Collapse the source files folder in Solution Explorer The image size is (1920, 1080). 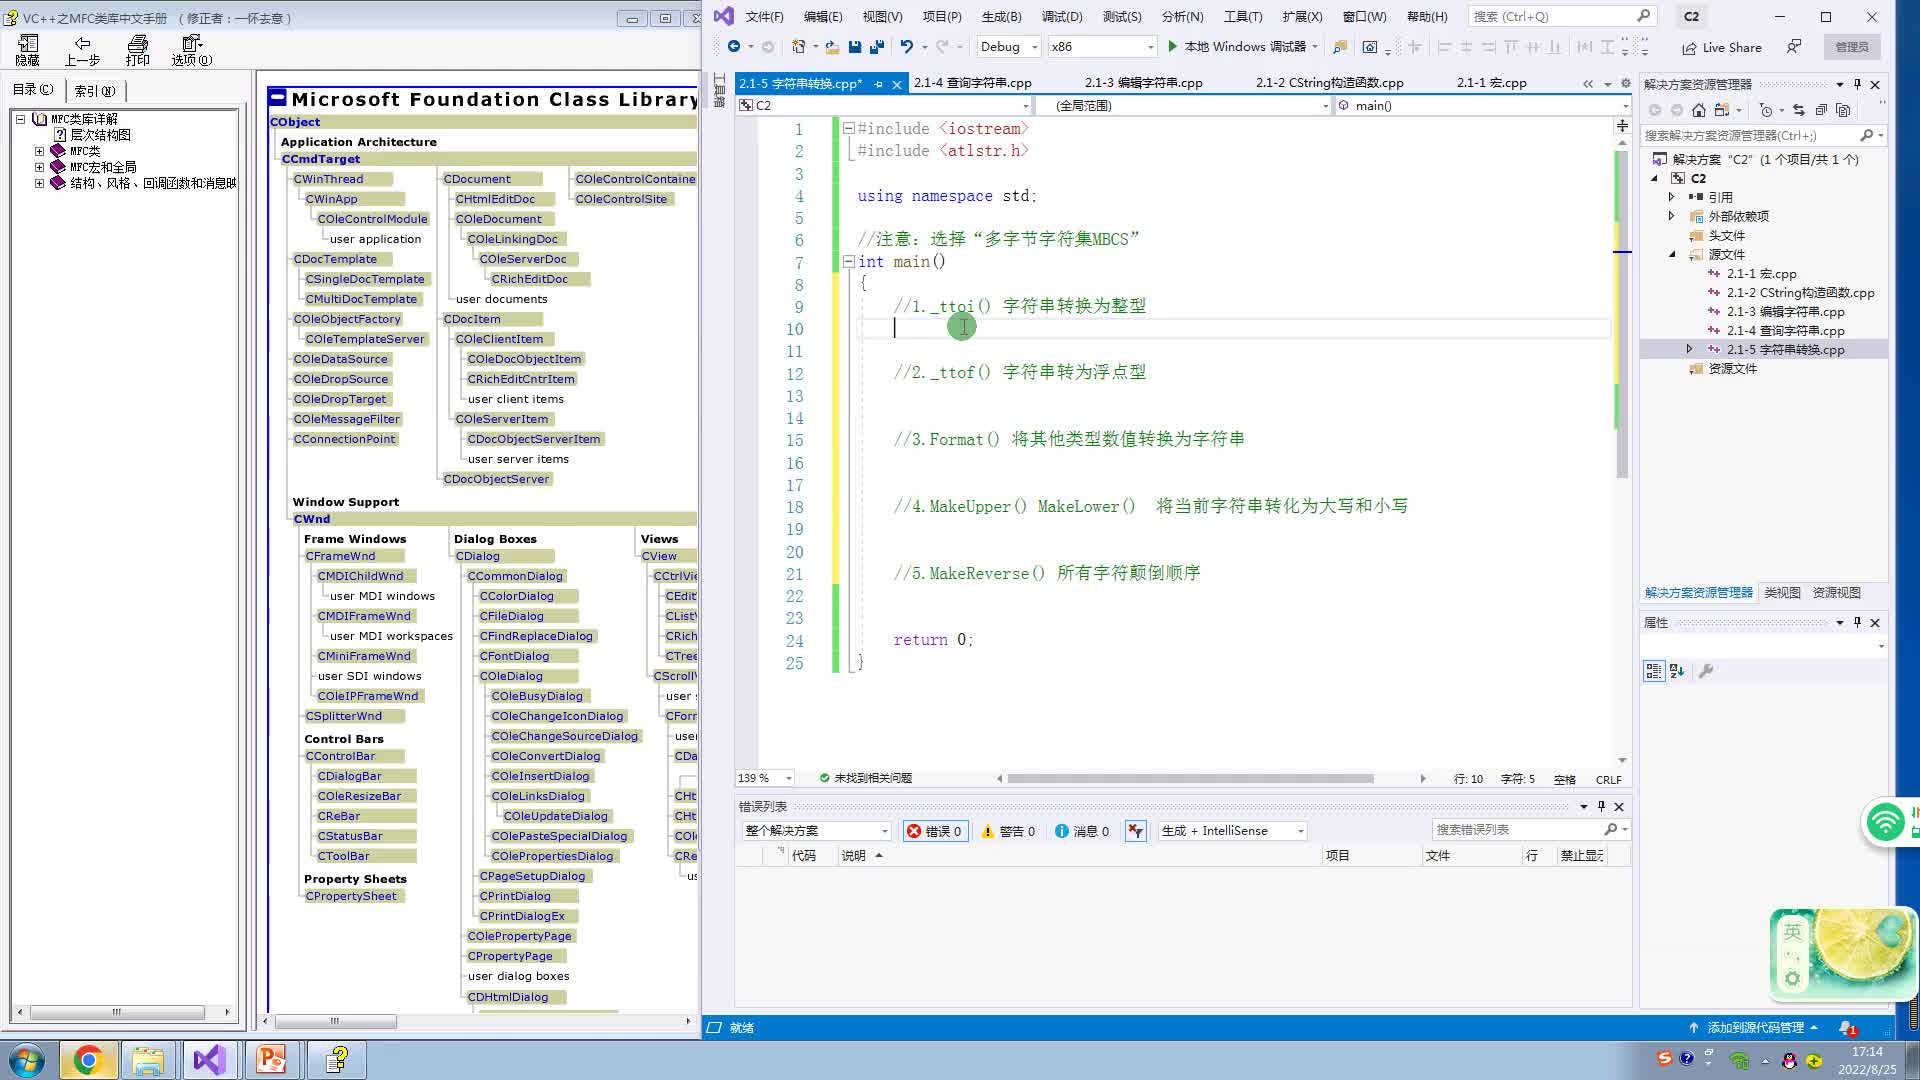coord(1671,254)
